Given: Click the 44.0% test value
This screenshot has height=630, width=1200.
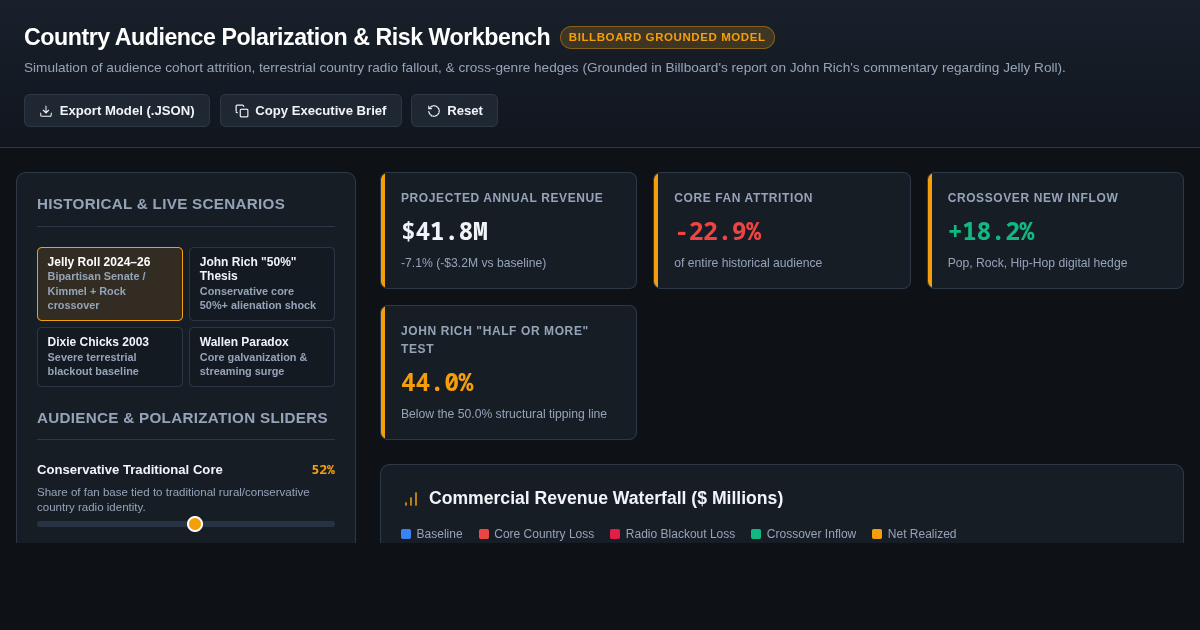Looking at the screenshot, I should 437,382.
